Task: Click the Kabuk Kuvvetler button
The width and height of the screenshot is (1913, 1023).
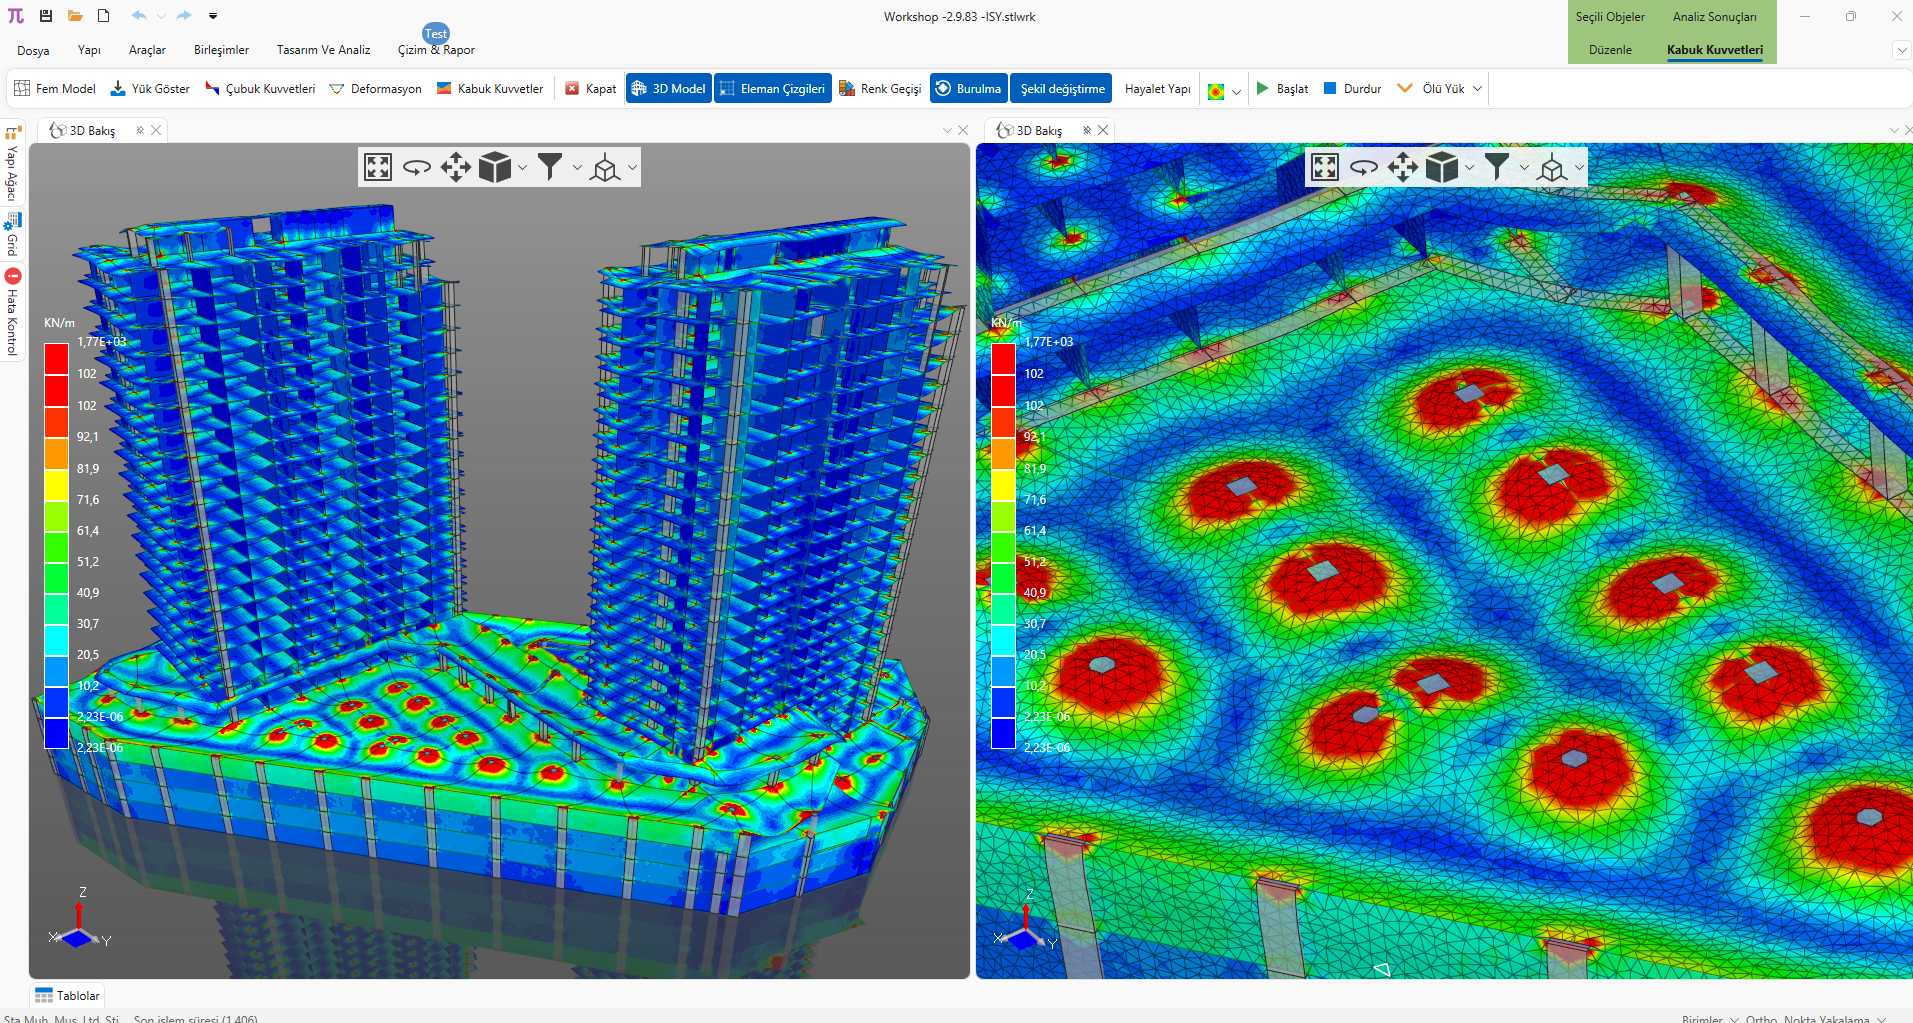Action: (x=490, y=89)
